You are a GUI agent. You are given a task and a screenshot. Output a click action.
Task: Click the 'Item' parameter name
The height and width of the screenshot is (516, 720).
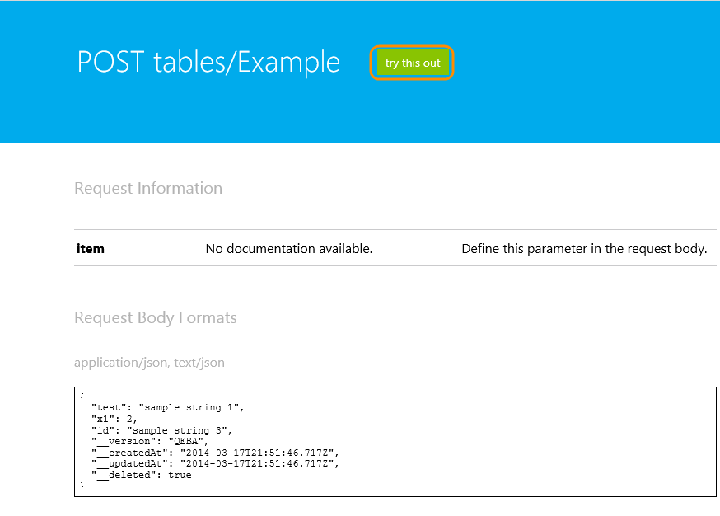(90, 248)
